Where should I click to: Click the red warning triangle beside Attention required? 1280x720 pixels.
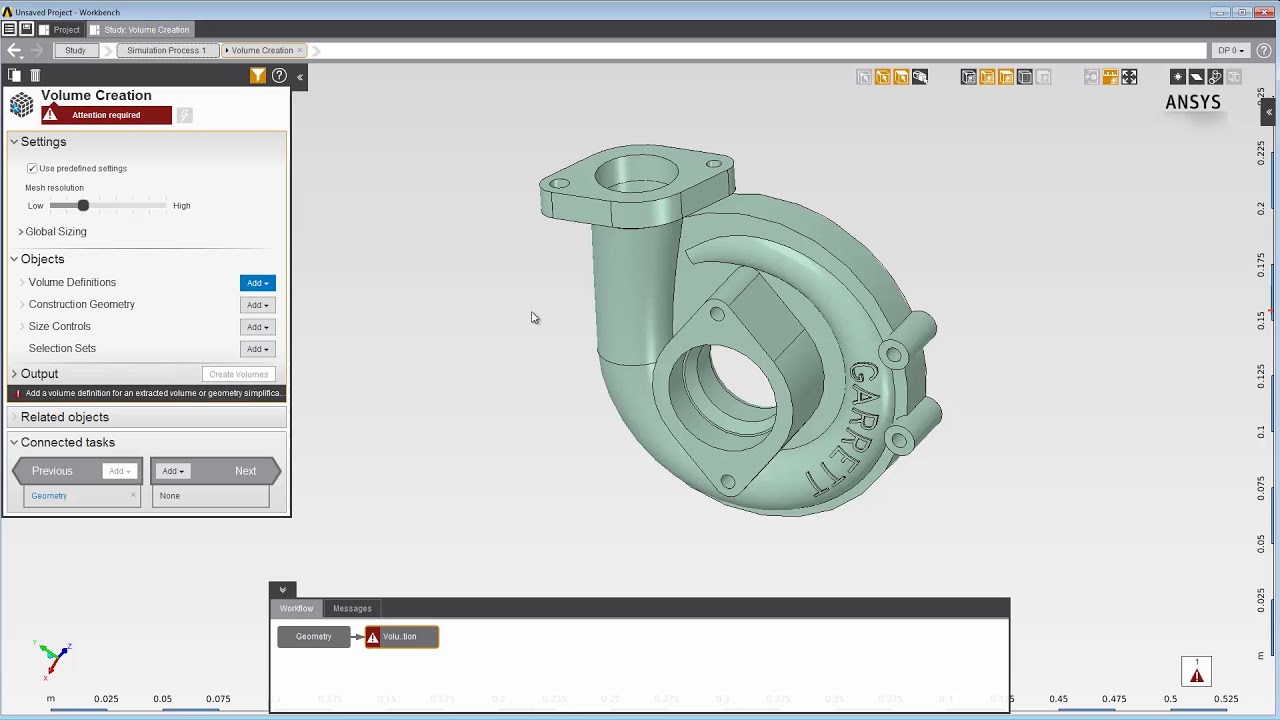(50, 114)
